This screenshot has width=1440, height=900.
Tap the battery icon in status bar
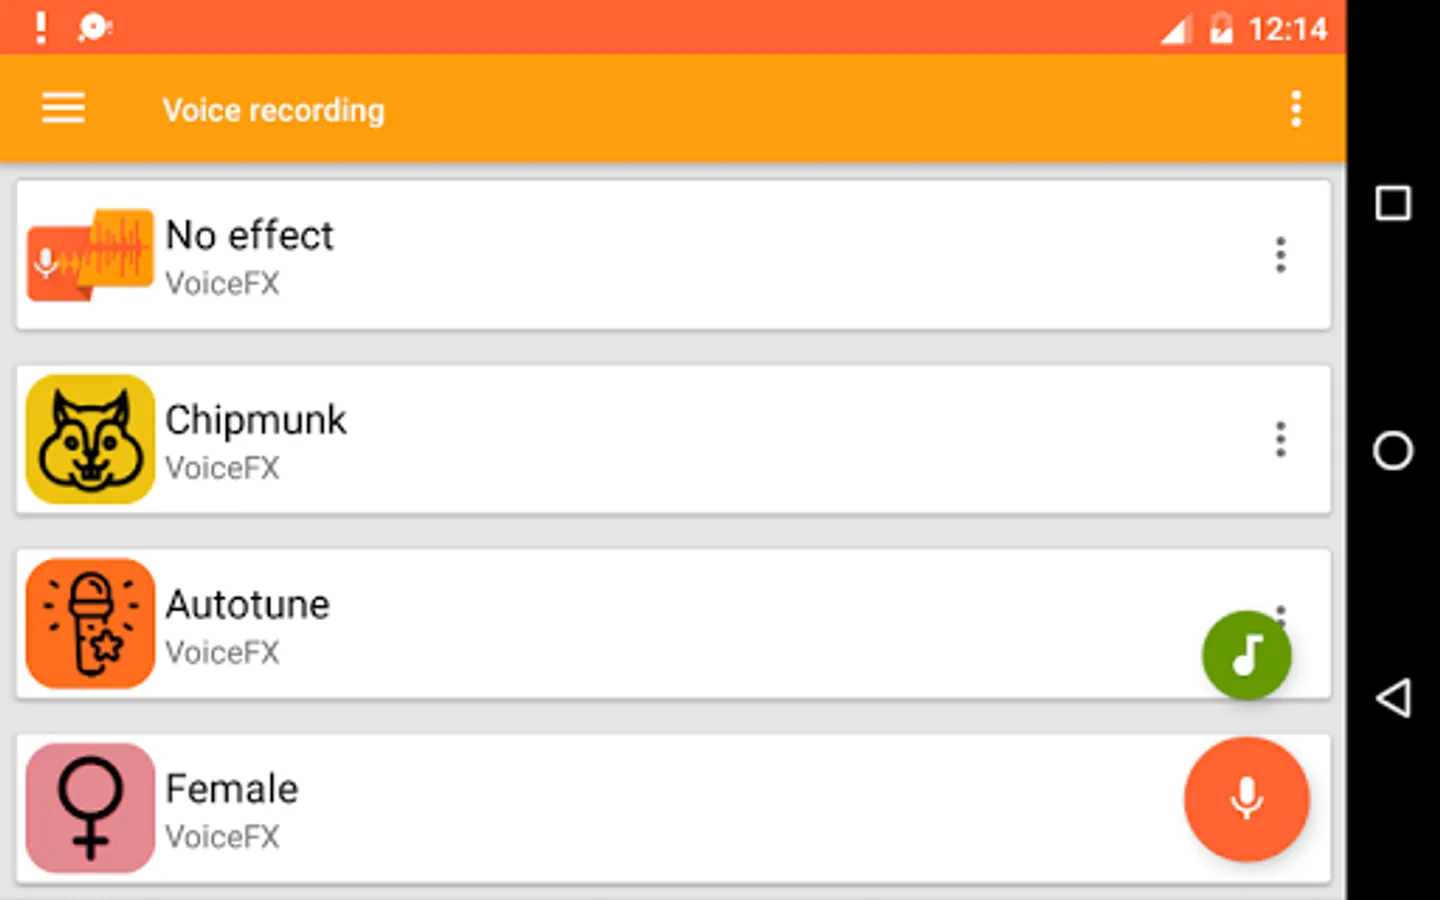coord(1221,29)
